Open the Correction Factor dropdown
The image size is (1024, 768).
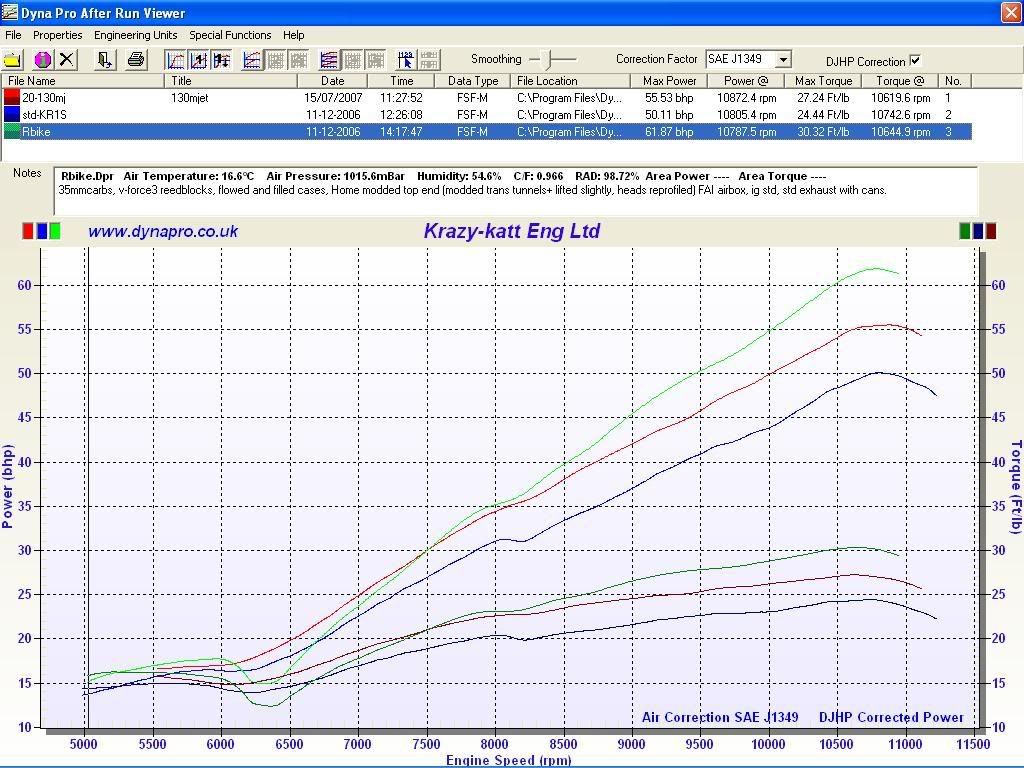pos(783,59)
